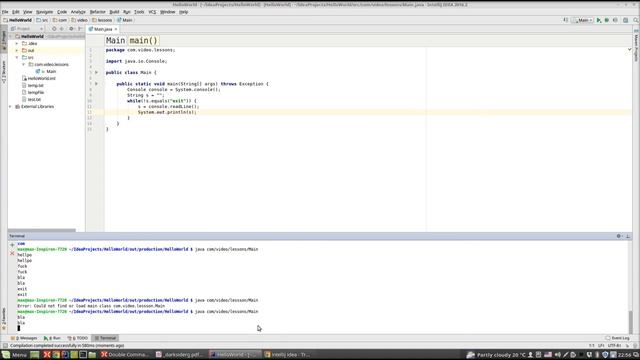Open the Run tool window
Screen dimensions: 640x360
(52, 338)
